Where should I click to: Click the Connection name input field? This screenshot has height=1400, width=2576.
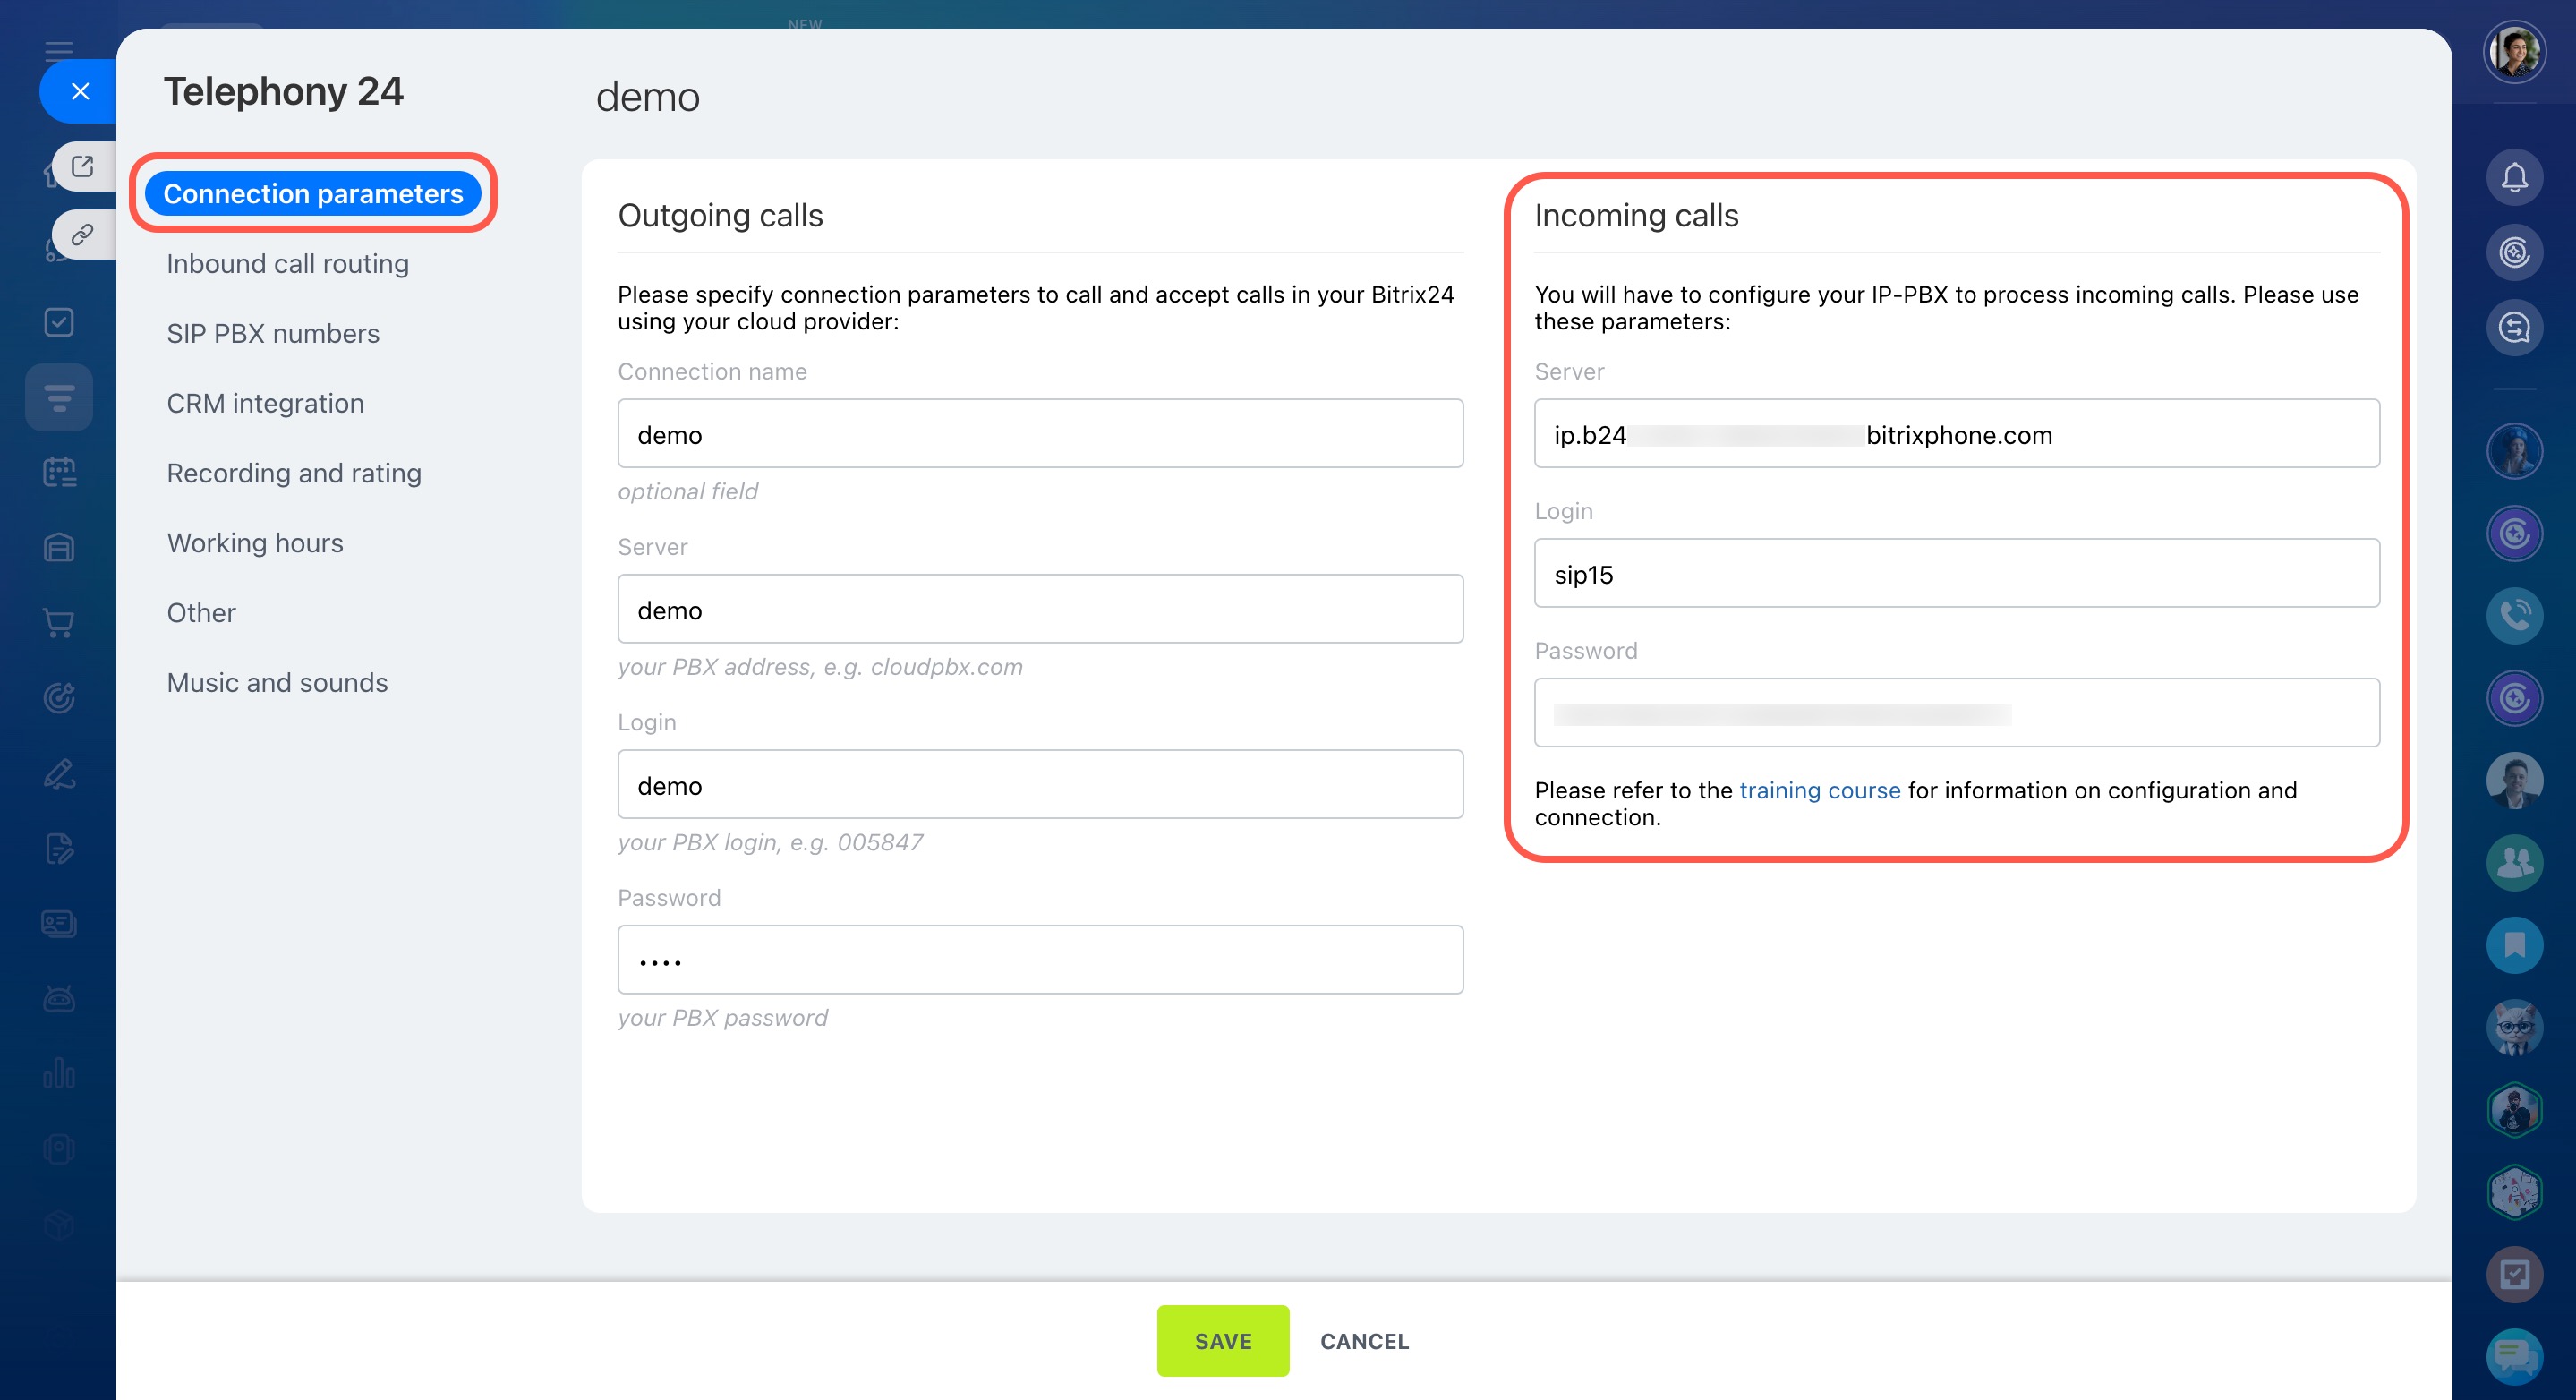point(1040,434)
